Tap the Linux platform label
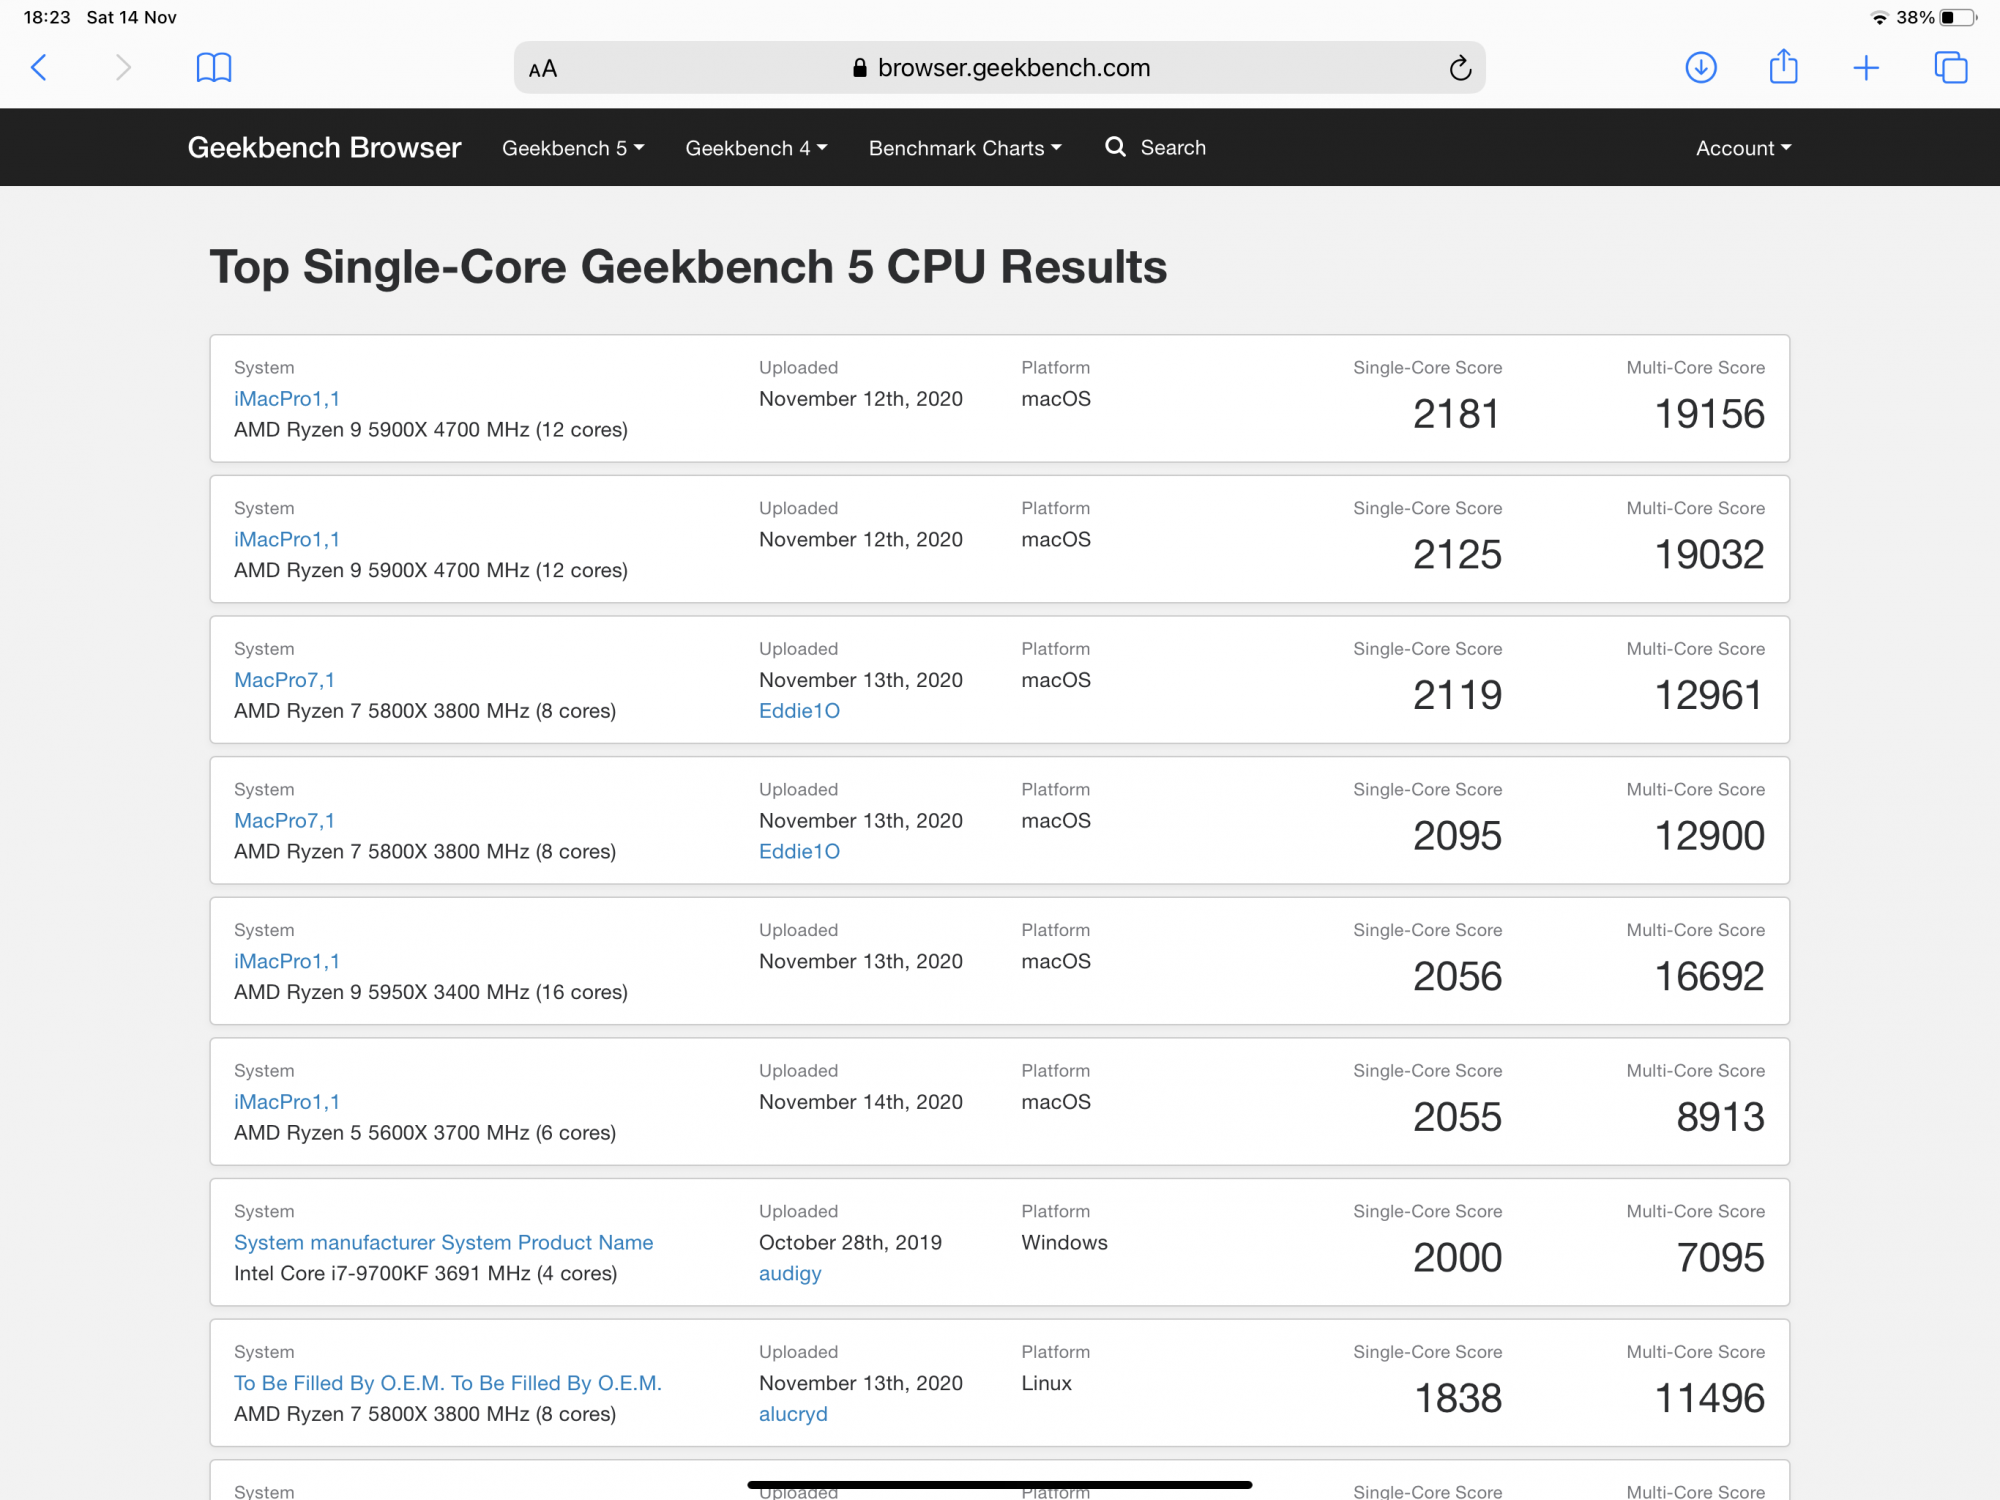 1046,1383
